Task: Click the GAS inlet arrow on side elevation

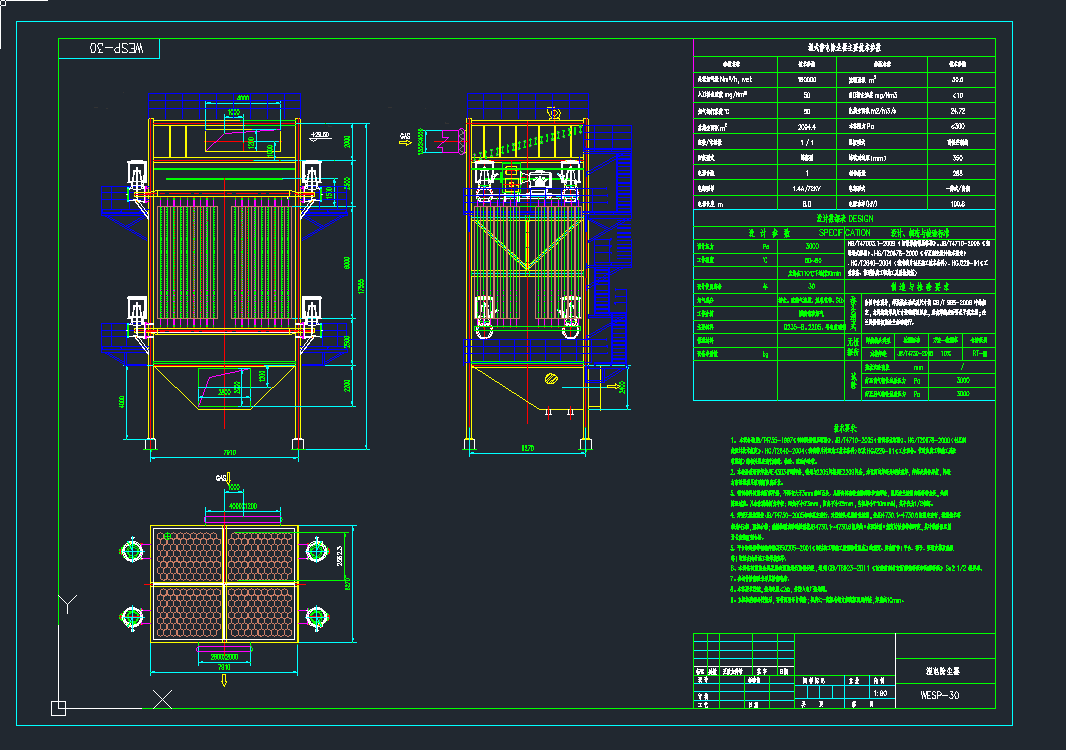Action: (x=406, y=142)
